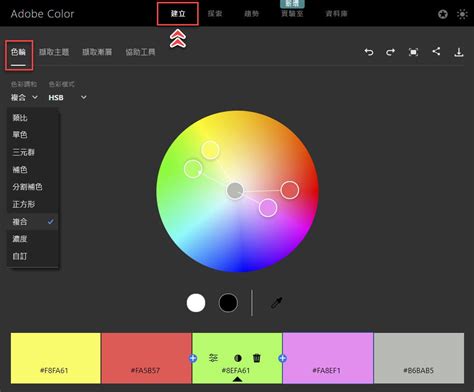
Task: Click the #8EFA61 hex value text
Action: 236,370
